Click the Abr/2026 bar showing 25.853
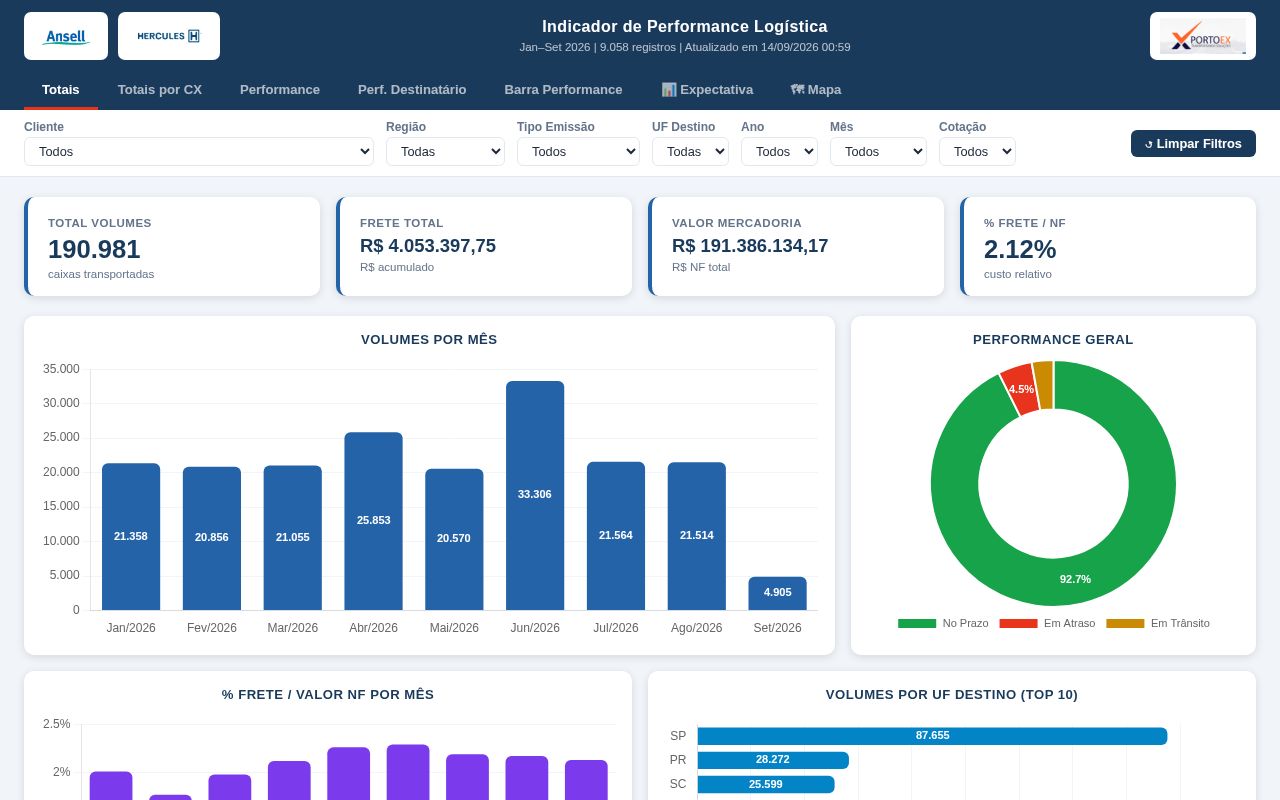The width and height of the screenshot is (1280, 800). click(x=373, y=521)
